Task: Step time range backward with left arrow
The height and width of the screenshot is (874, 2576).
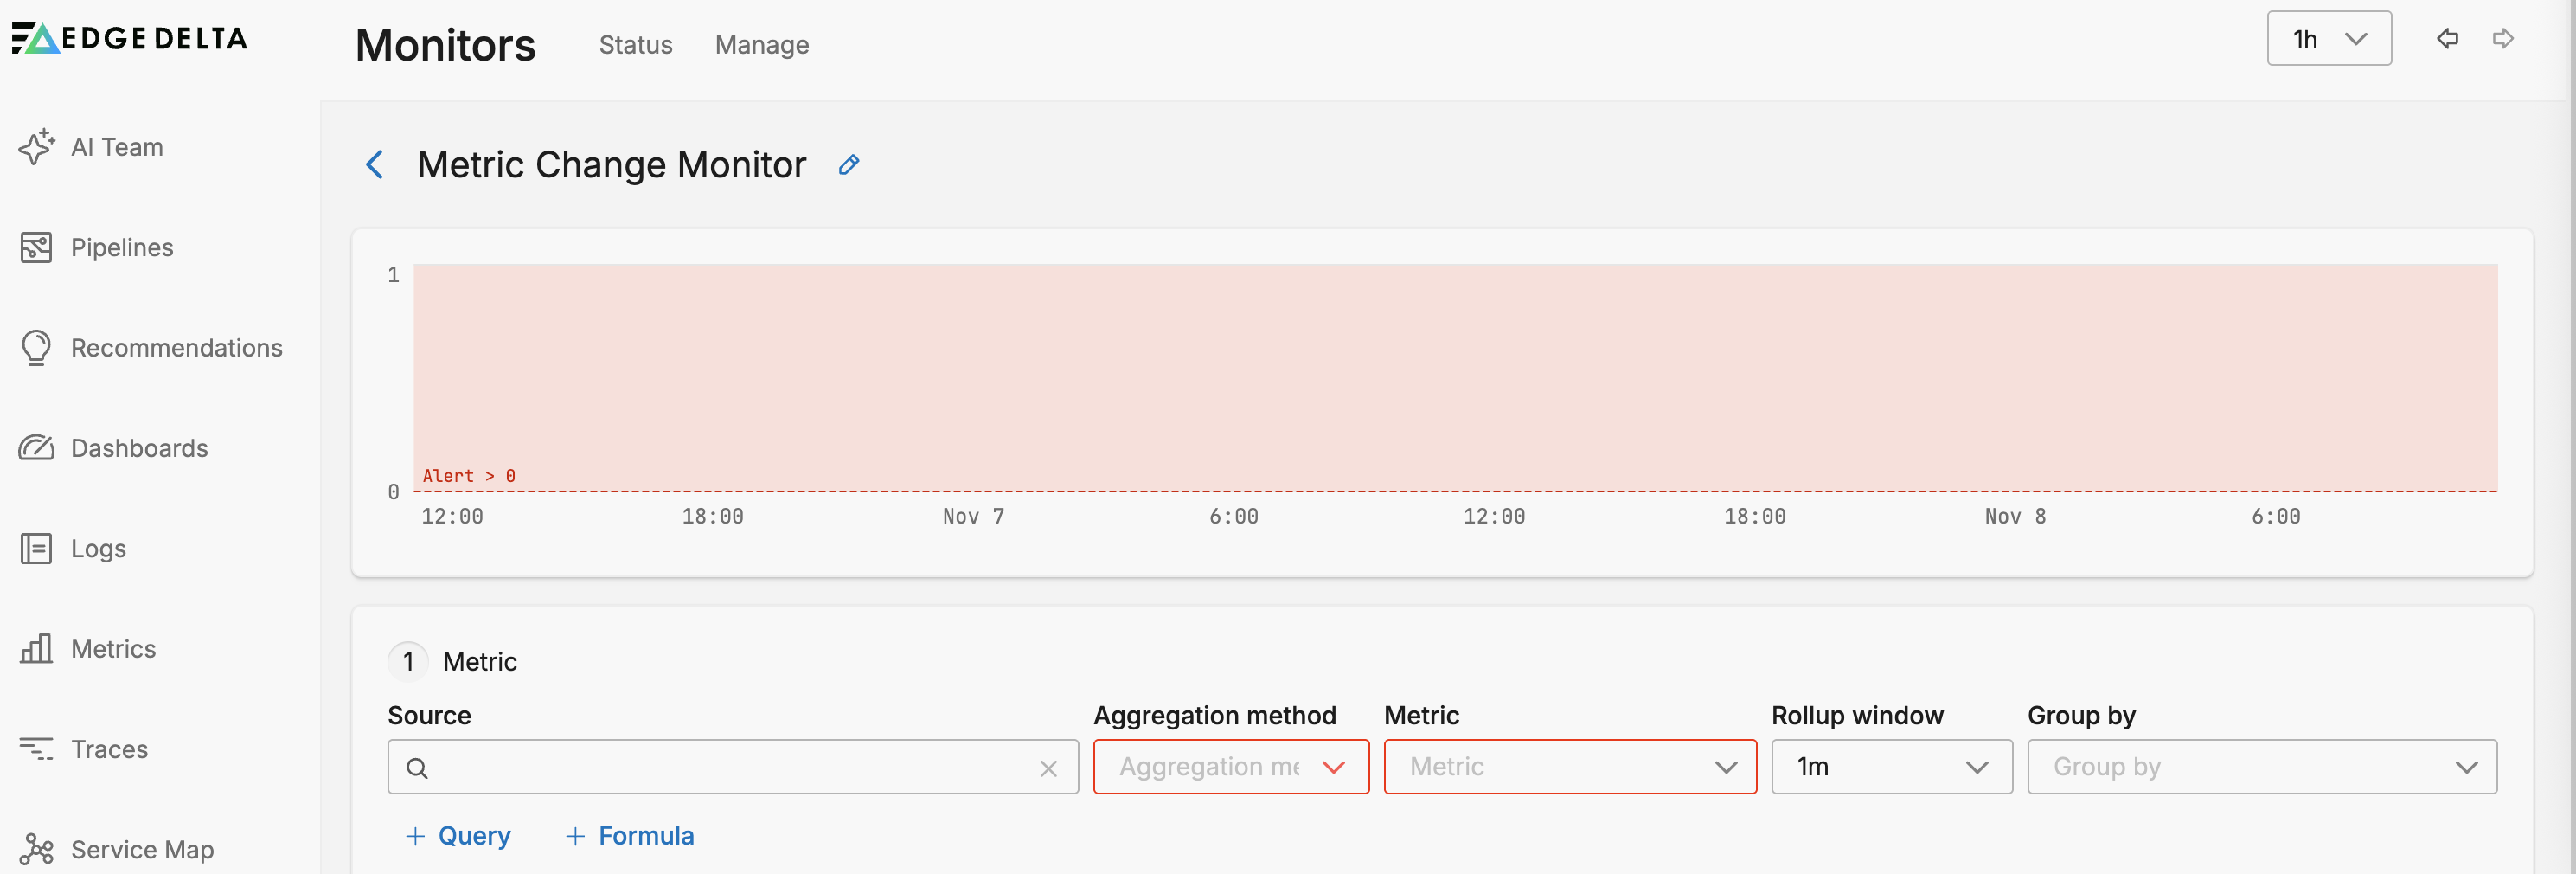Action: pos(2447,39)
